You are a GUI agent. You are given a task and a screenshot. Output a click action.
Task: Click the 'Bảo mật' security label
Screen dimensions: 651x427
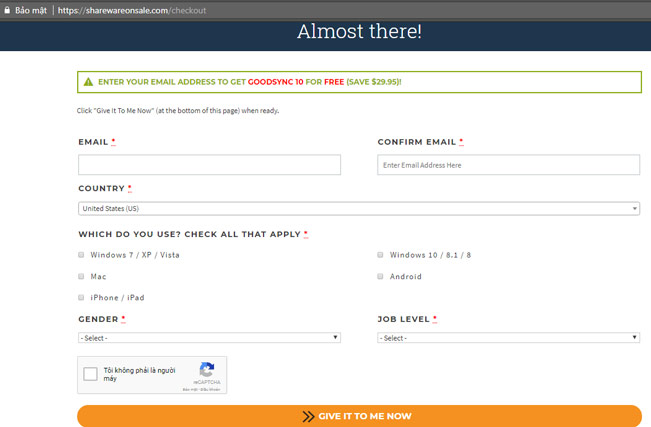pyautogui.click(x=31, y=10)
